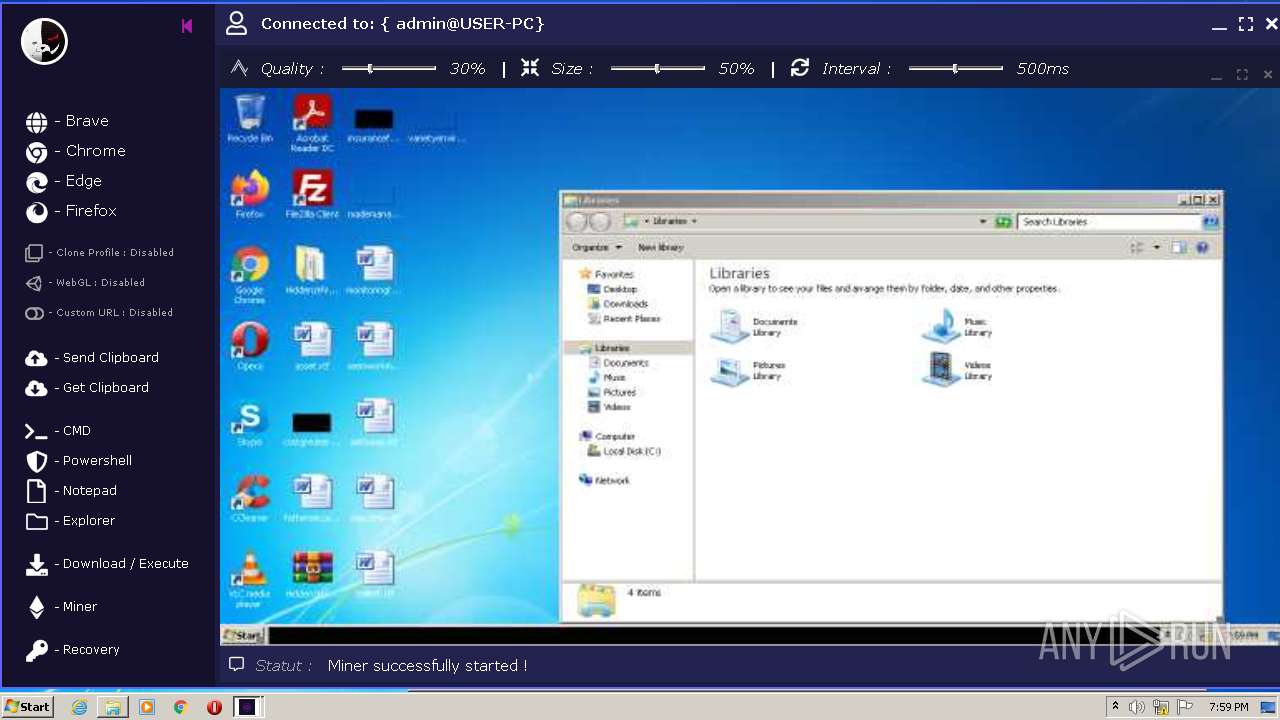1280x720 pixels.
Task: Click the FileZilla Client remote icon
Action: point(312,195)
